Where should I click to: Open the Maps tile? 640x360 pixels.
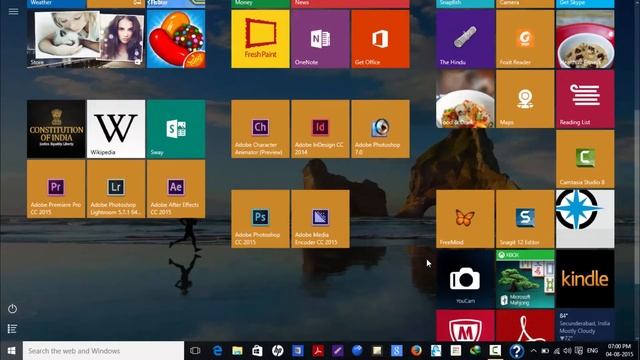[x=525, y=99]
